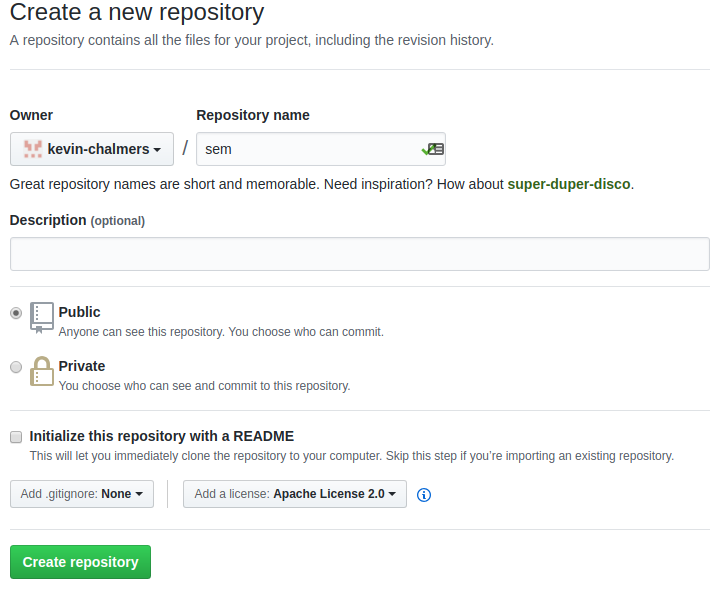This screenshot has height=601, width=728.
Task: Click the Description (optional) label
Action: coord(77,220)
